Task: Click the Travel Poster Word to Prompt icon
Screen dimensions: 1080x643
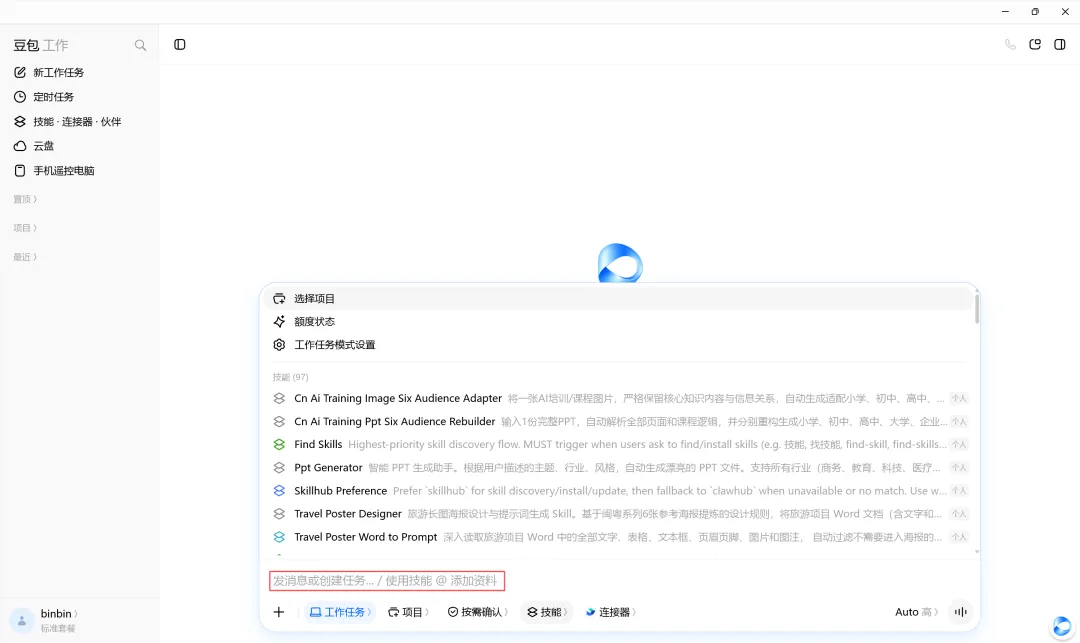Action: pos(279,537)
